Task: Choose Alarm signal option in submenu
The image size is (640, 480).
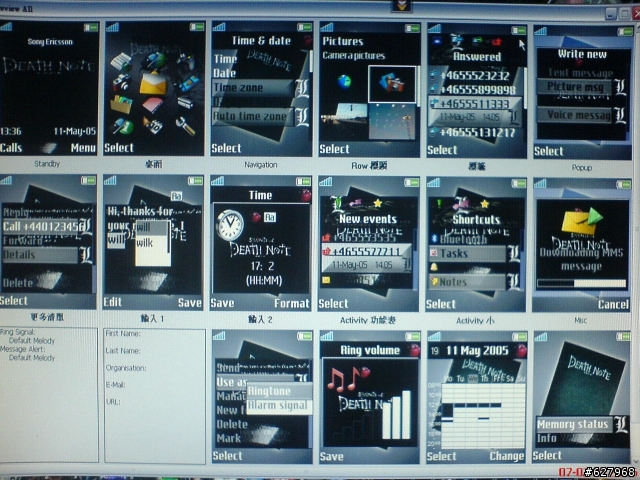Action: (279, 406)
